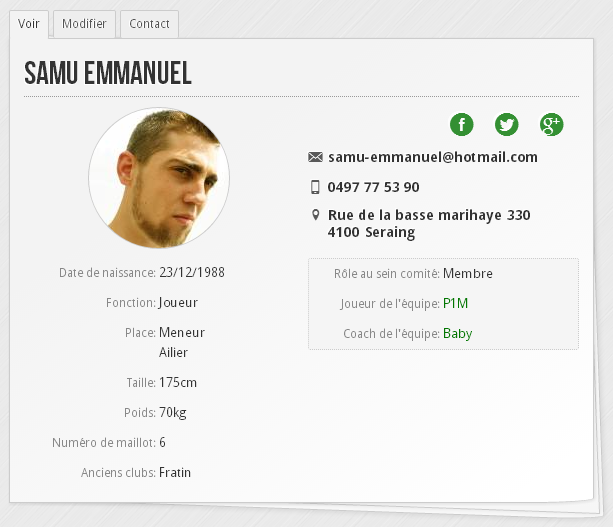Open the Modifier tab
Screen dimensions: 613x527
[x=84, y=24]
